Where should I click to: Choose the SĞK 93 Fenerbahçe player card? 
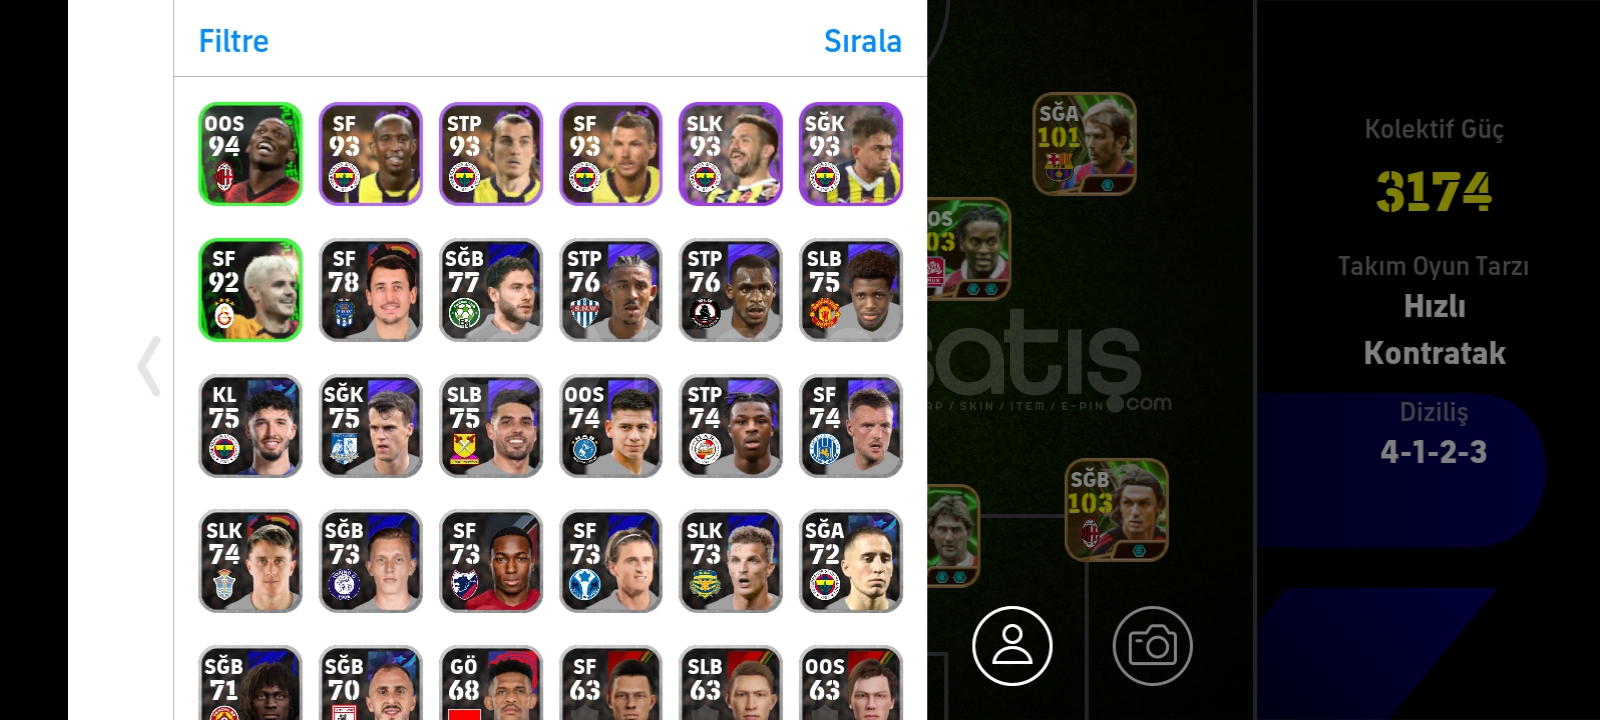(851, 154)
